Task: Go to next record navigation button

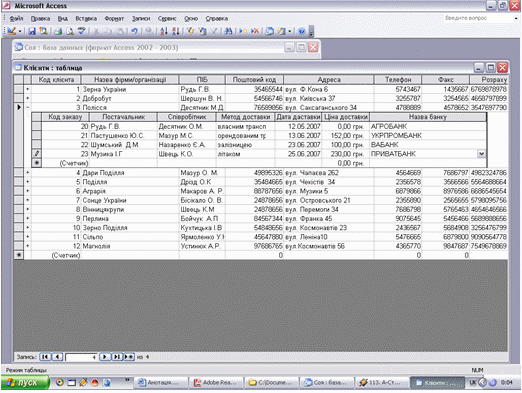Action: [105, 357]
